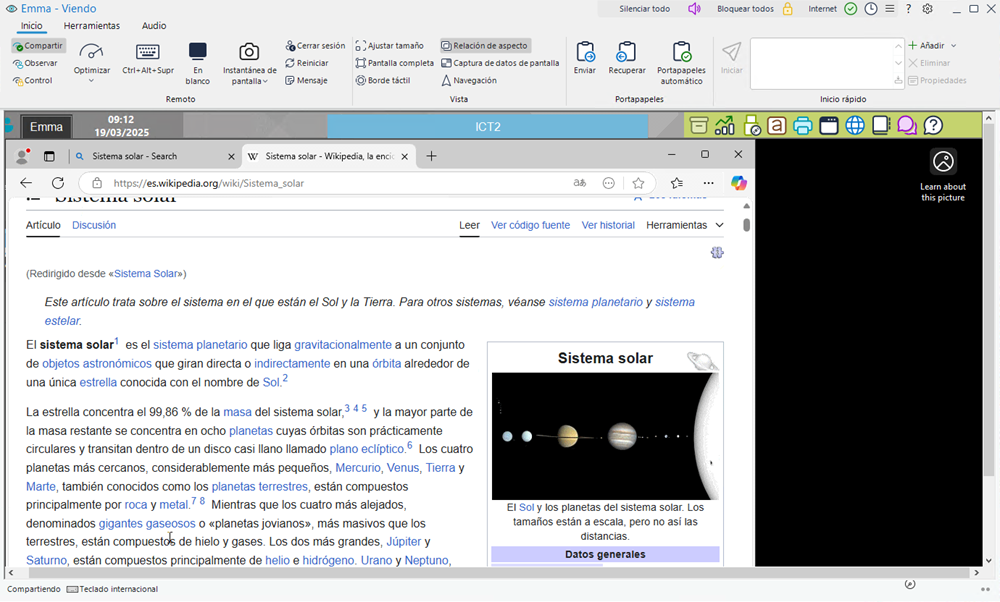Open a new browser tab
The height and width of the screenshot is (602, 1000).
pyautogui.click(x=431, y=156)
